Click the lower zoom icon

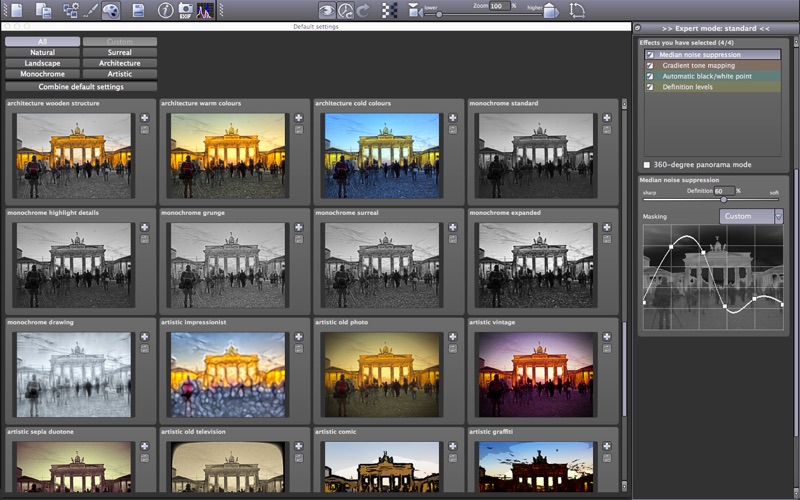pyautogui.click(x=415, y=10)
